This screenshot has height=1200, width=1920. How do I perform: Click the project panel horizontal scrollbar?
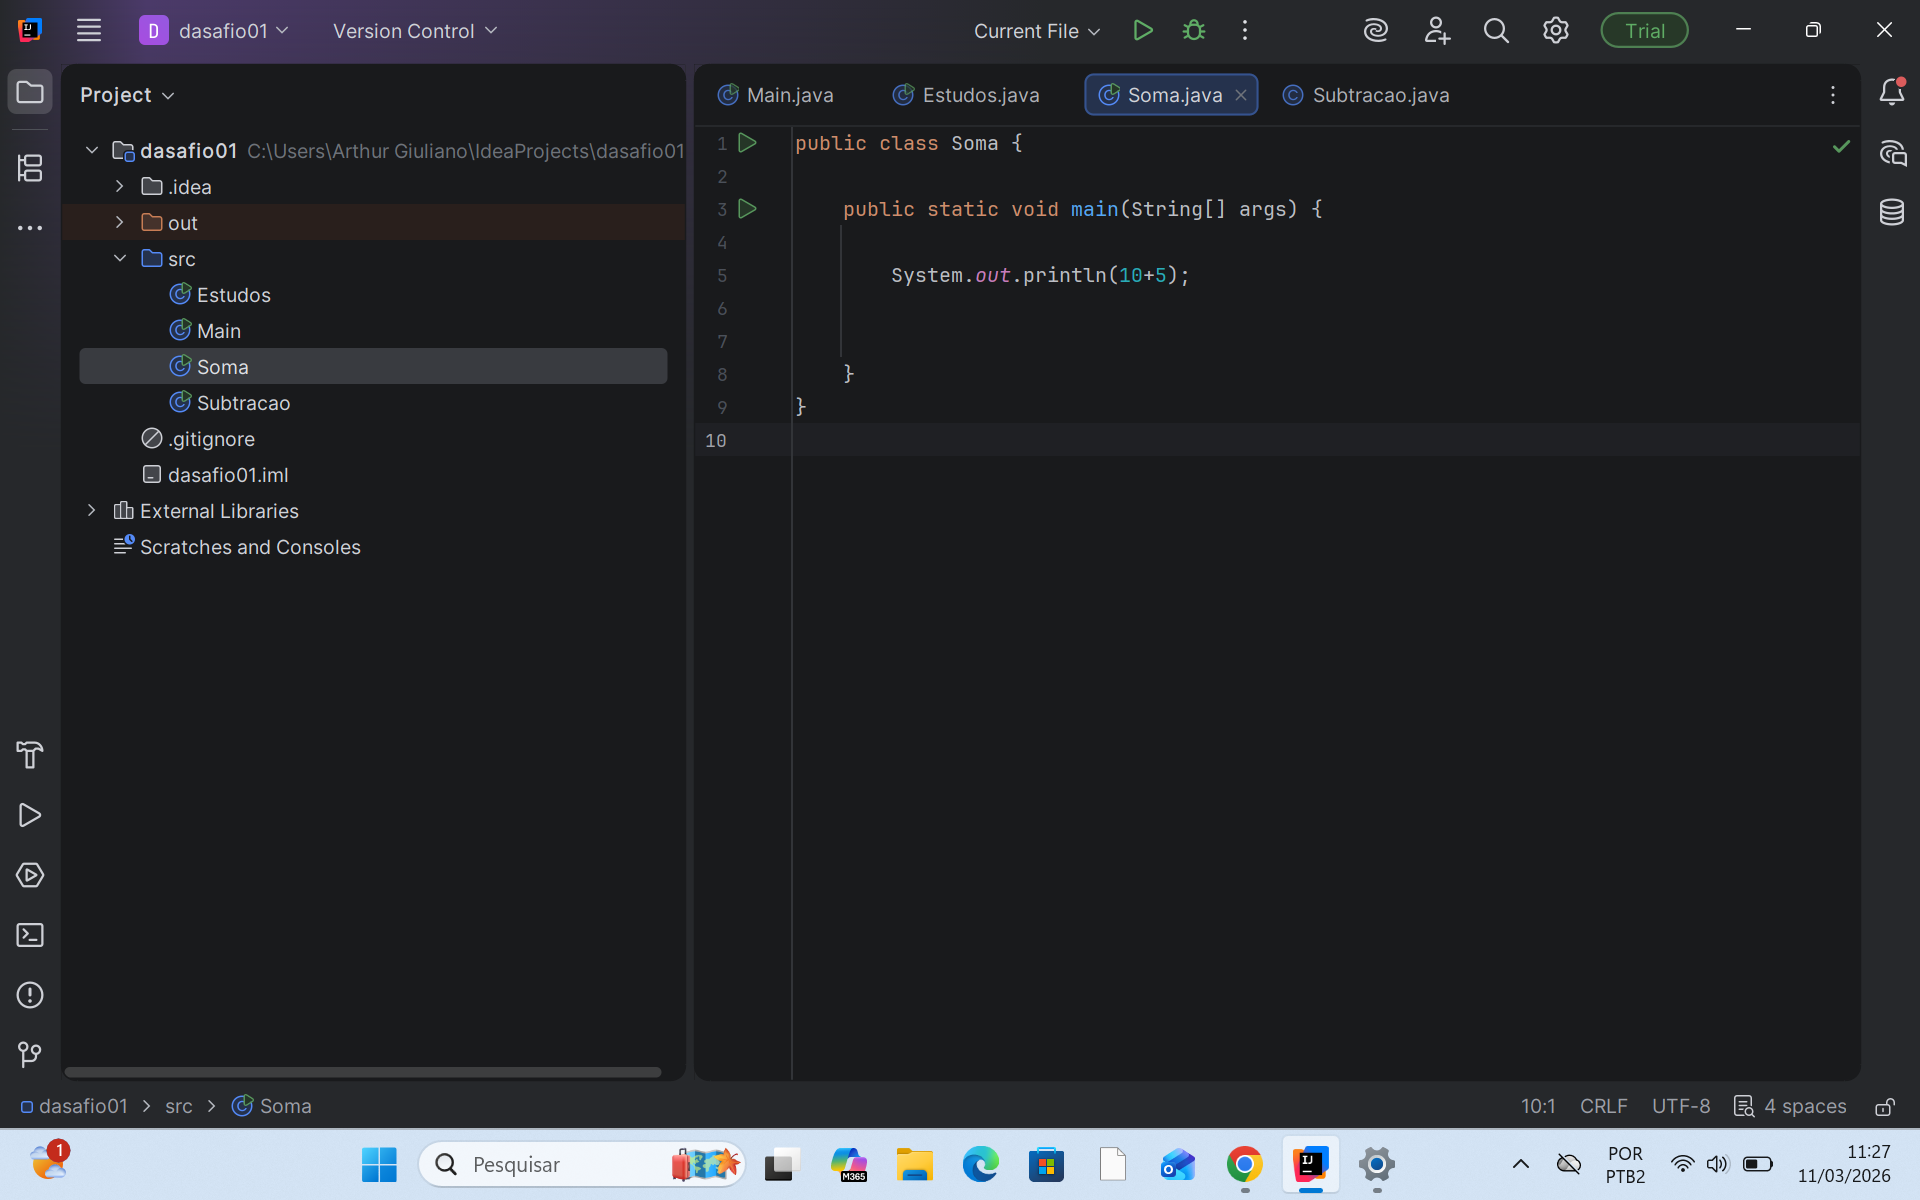point(362,1072)
